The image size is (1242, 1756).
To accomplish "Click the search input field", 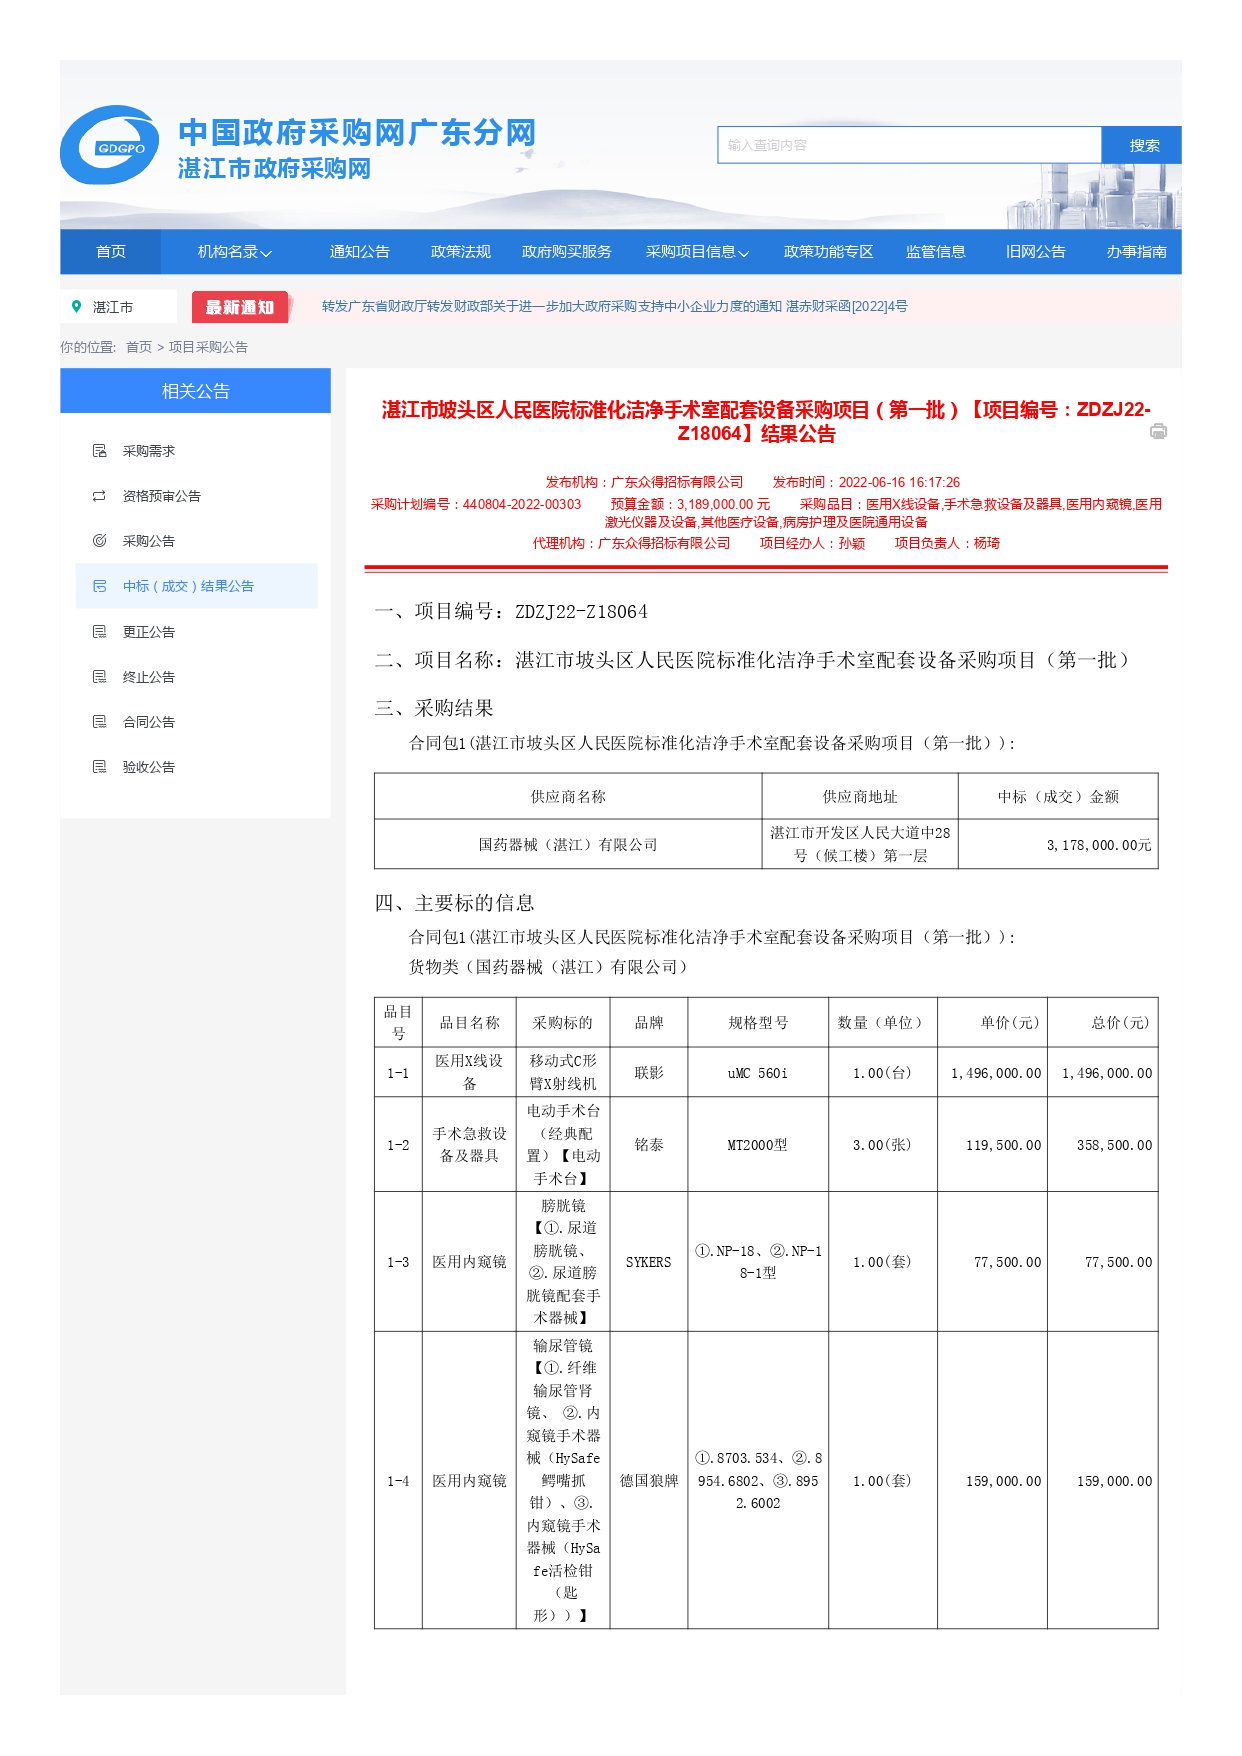I will 908,145.
